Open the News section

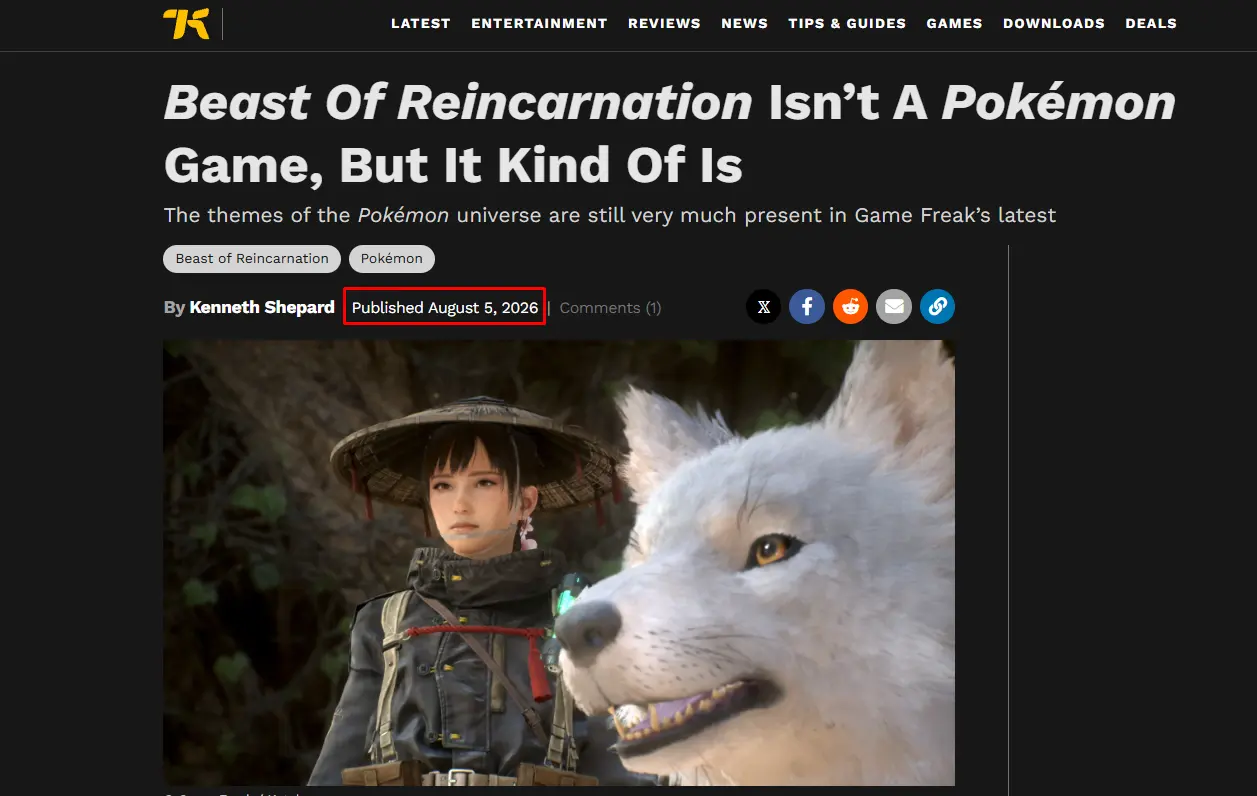[745, 23]
